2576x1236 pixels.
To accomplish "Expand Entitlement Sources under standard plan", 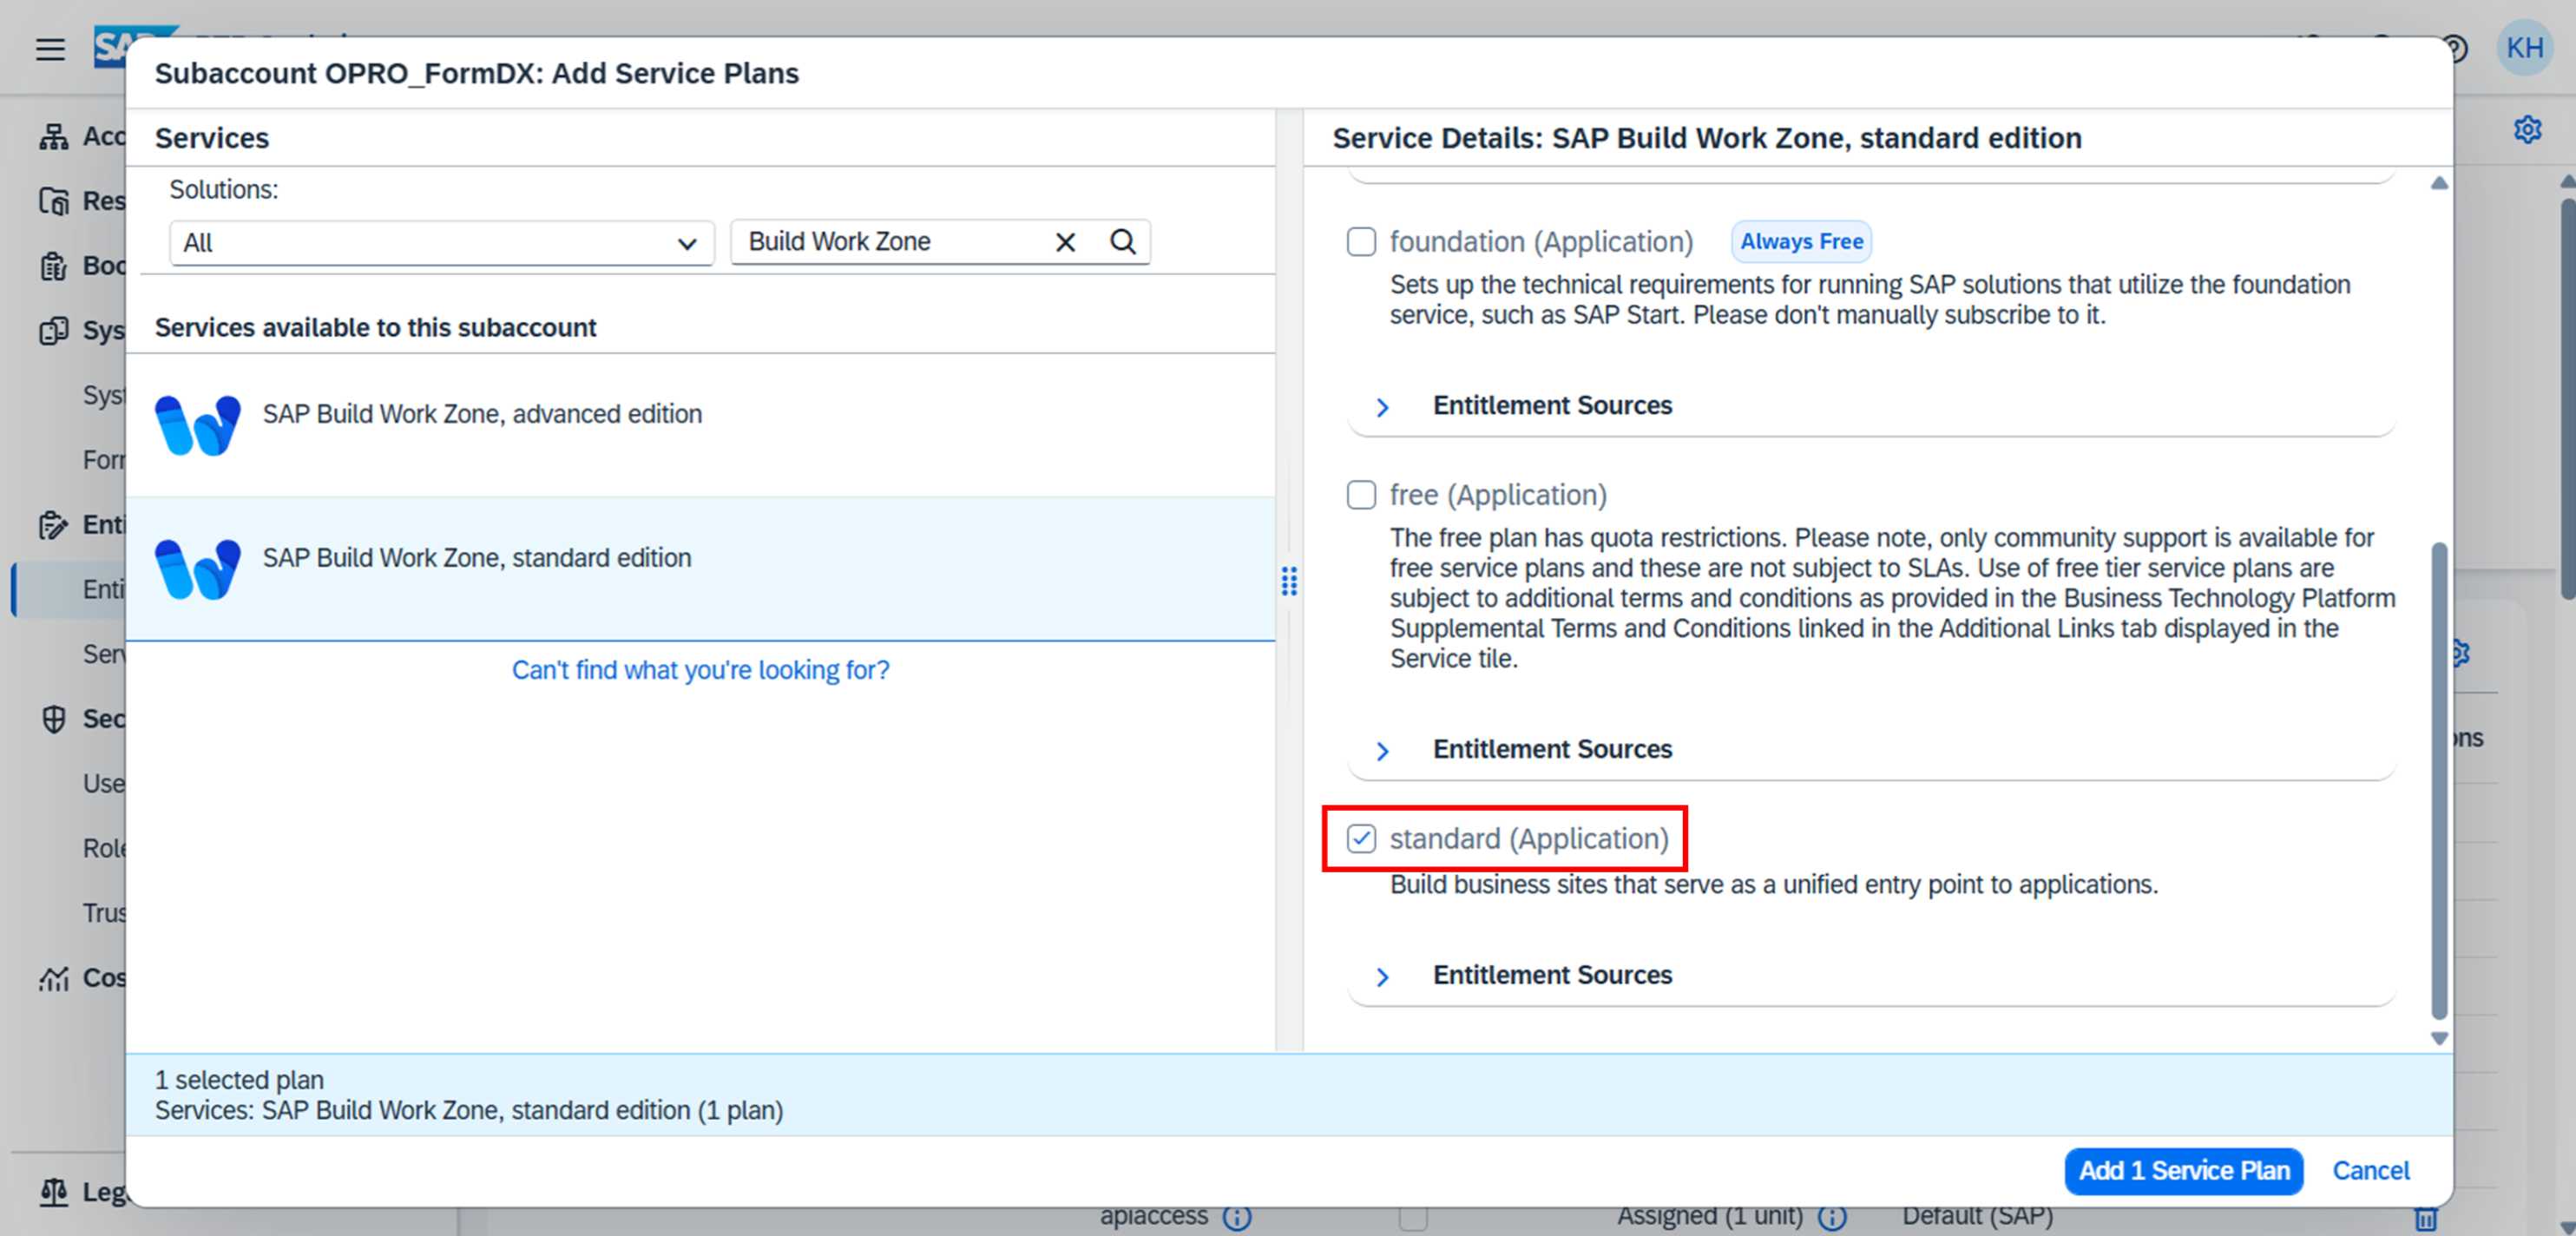I will pos(1383,976).
